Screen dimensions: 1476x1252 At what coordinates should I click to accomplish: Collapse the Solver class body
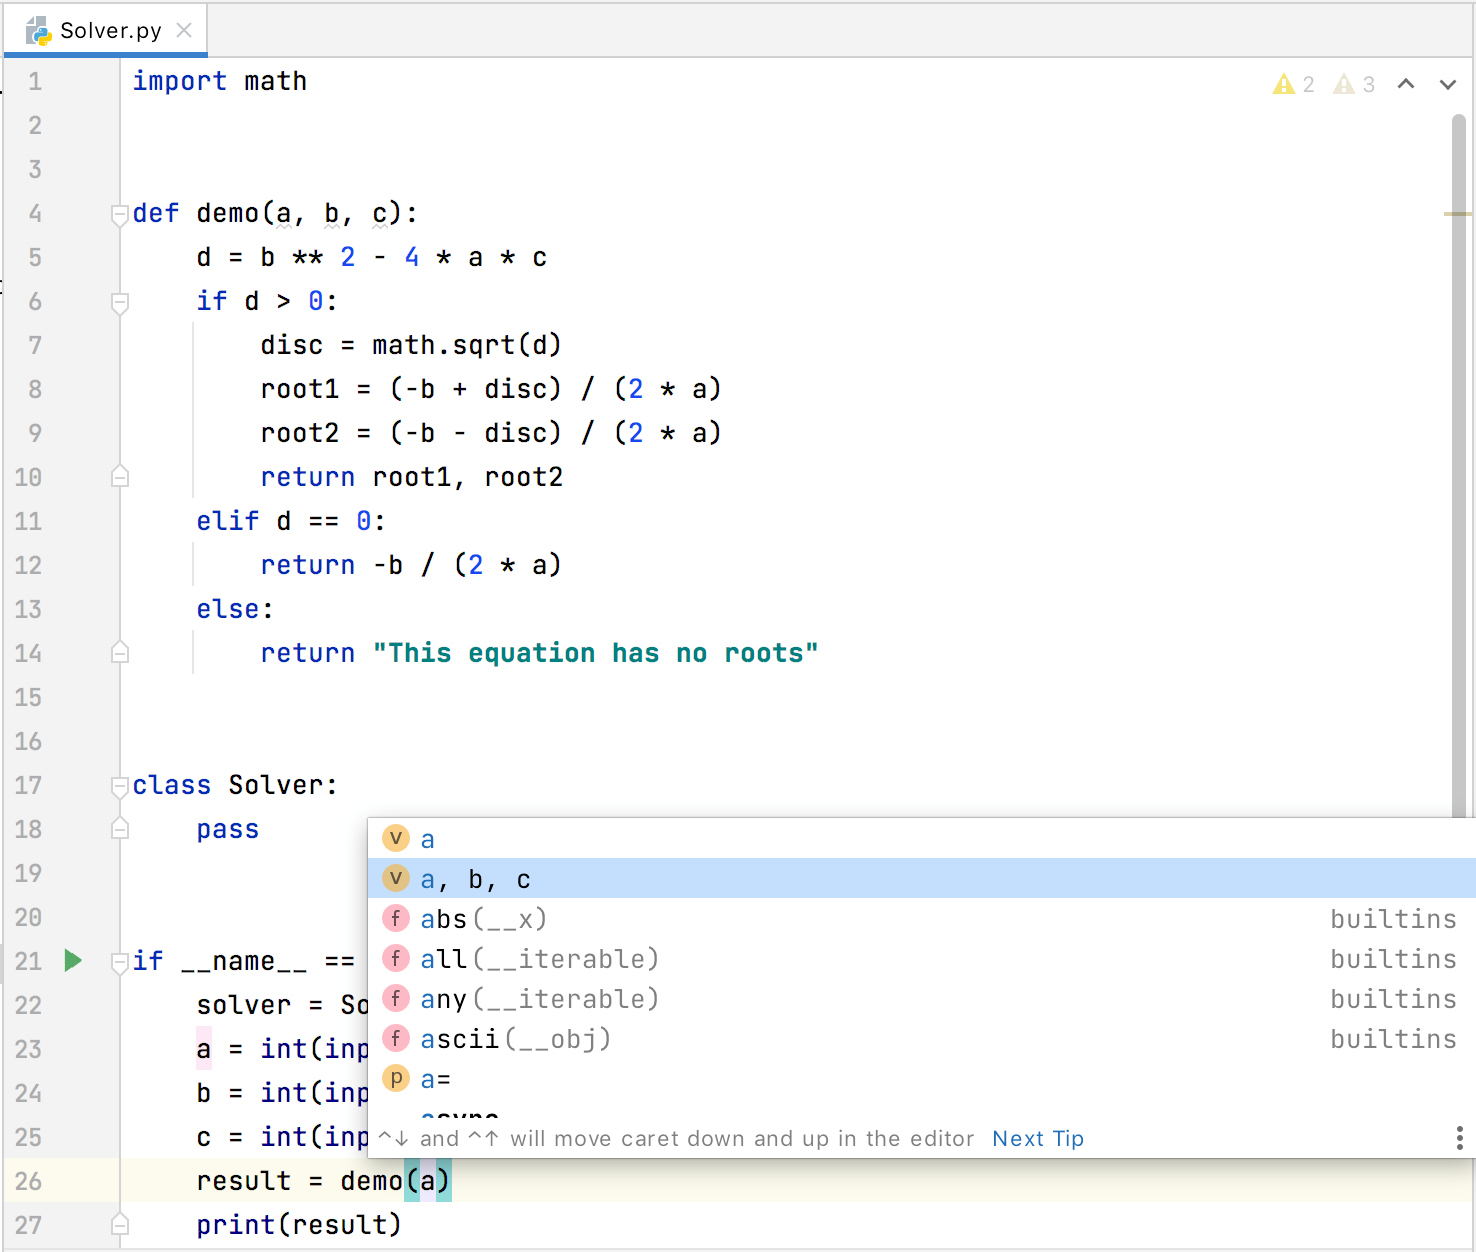(x=119, y=785)
